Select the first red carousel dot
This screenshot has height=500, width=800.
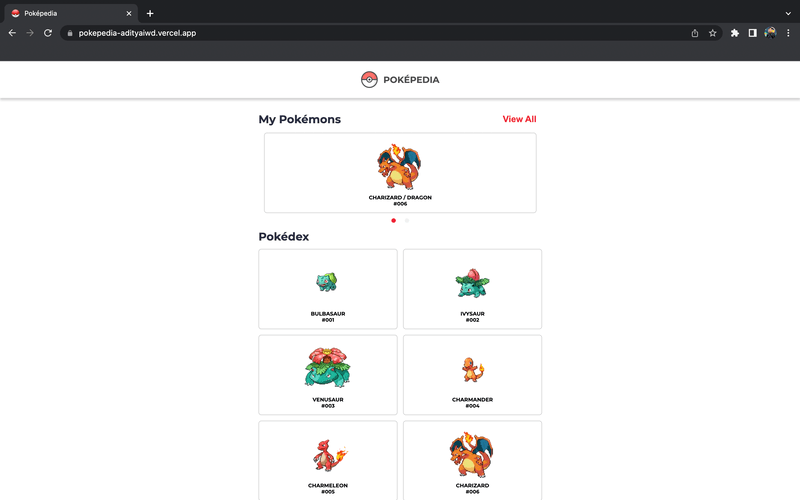point(394,221)
